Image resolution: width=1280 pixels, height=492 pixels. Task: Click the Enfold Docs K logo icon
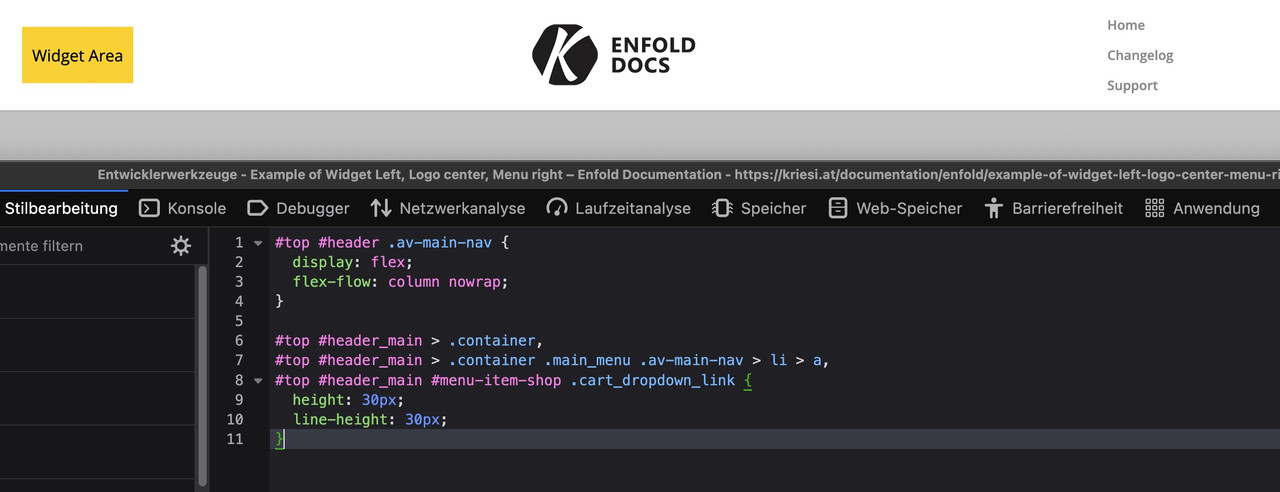565,55
